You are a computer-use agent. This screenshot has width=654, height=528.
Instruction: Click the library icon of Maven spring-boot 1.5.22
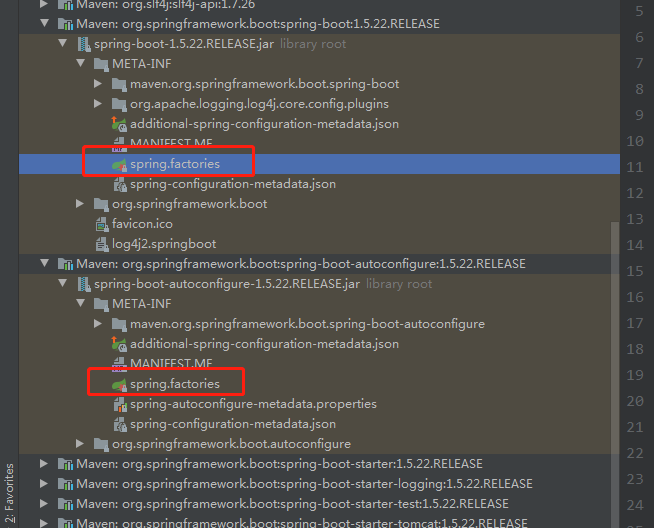(65, 24)
